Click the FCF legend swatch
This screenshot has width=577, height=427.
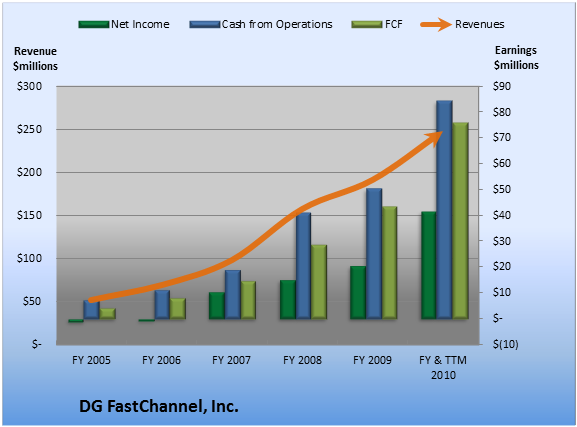[x=367, y=24]
